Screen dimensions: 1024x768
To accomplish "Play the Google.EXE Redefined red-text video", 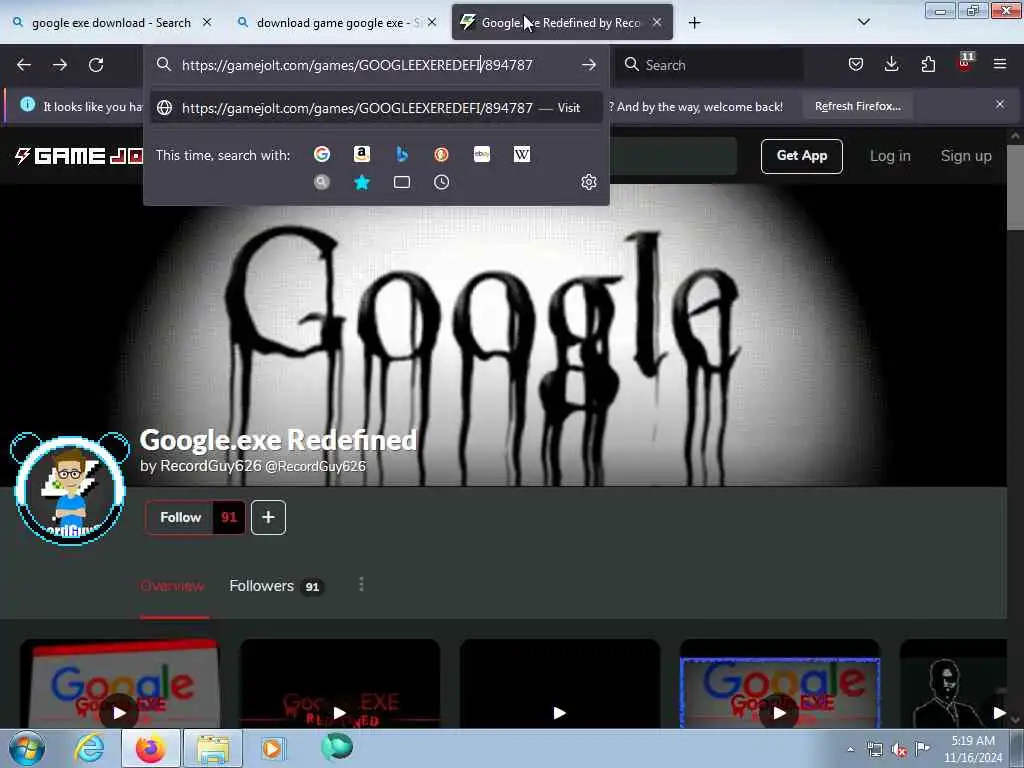I will click(x=340, y=712).
